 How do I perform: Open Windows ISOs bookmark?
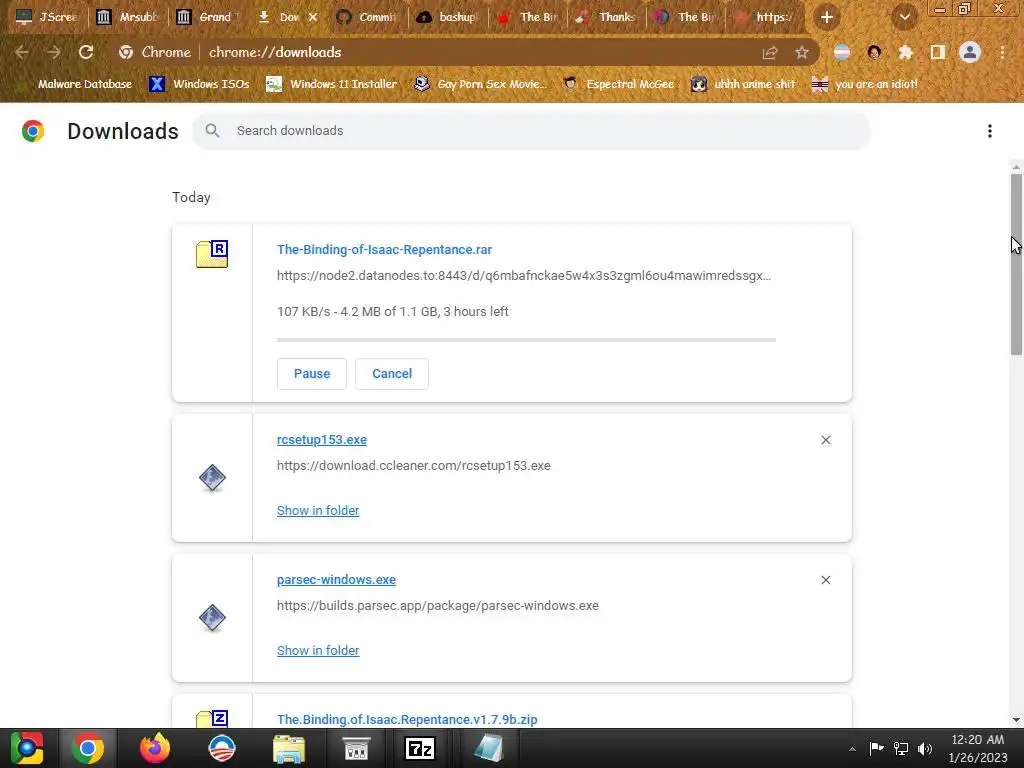199,84
